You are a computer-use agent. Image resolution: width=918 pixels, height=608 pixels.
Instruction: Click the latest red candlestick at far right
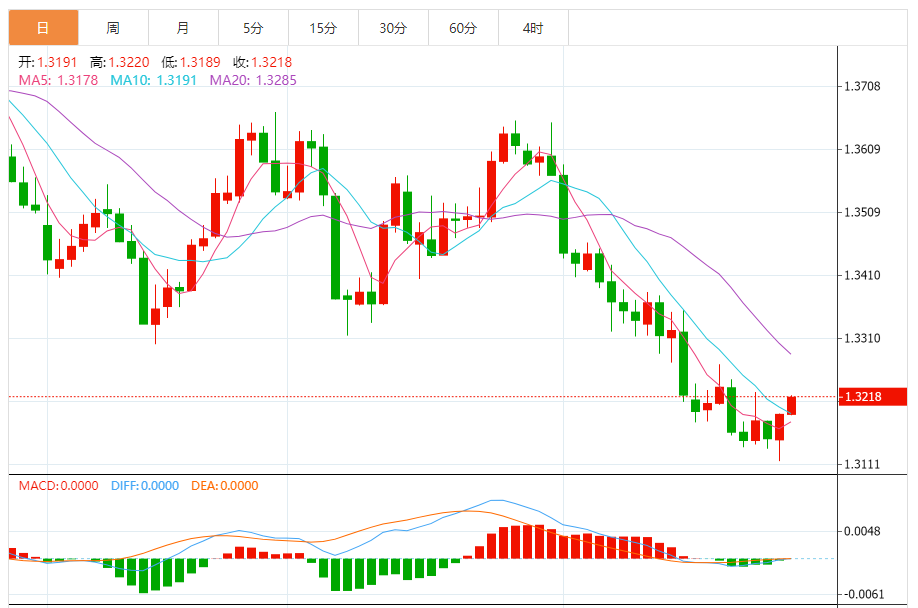coord(792,405)
